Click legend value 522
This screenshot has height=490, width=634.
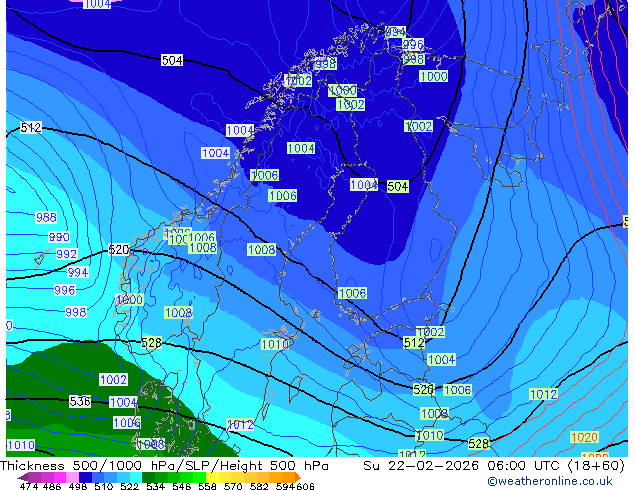coord(129,486)
